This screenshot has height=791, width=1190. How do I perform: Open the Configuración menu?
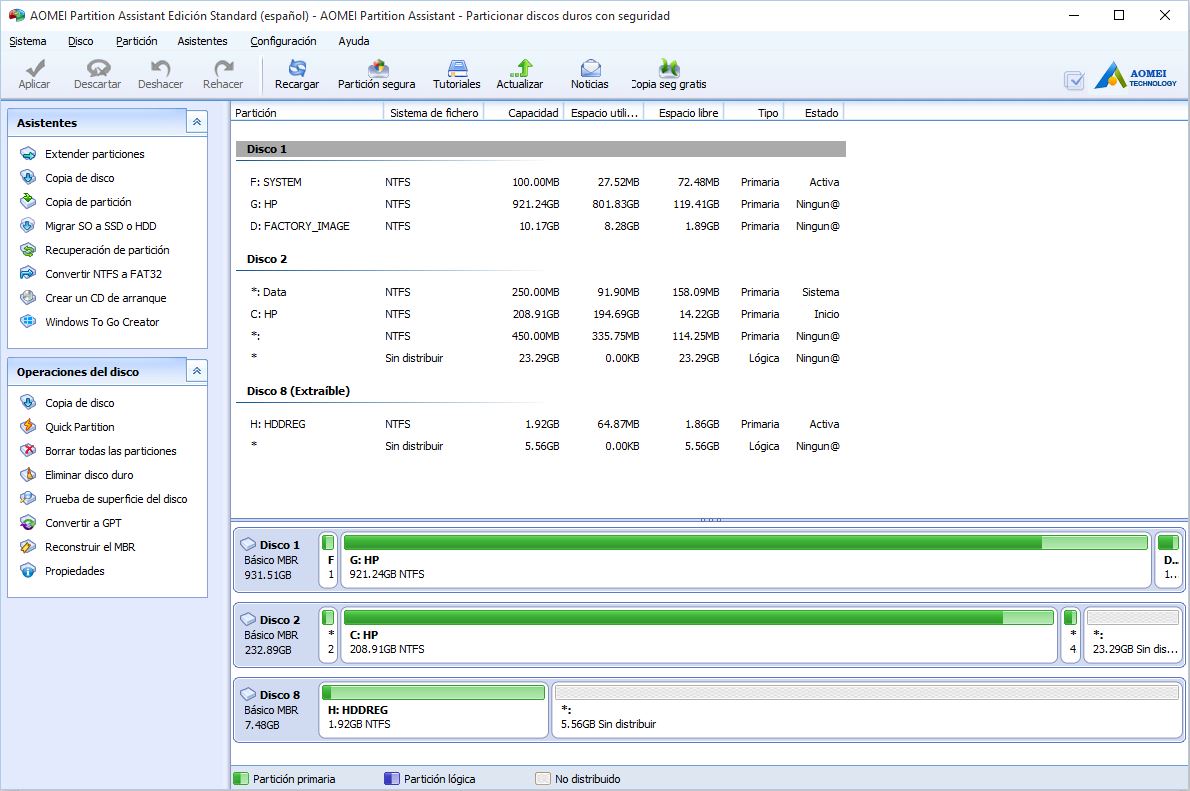pyautogui.click(x=283, y=41)
